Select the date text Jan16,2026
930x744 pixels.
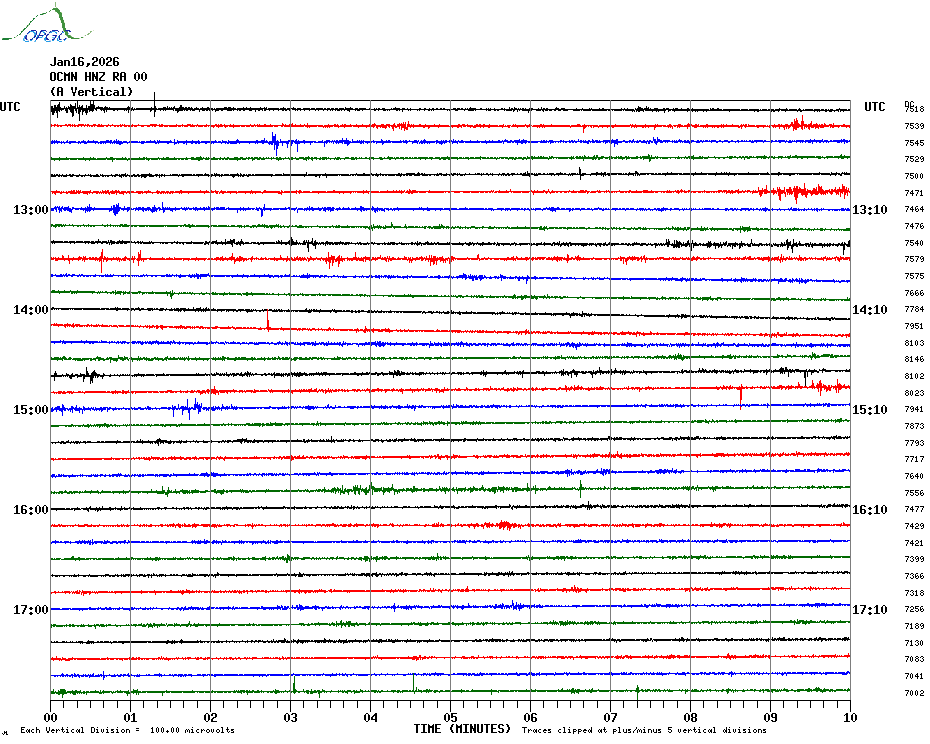(84, 62)
